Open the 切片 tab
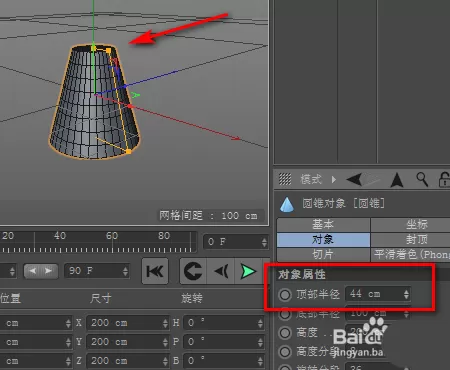 point(323,255)
